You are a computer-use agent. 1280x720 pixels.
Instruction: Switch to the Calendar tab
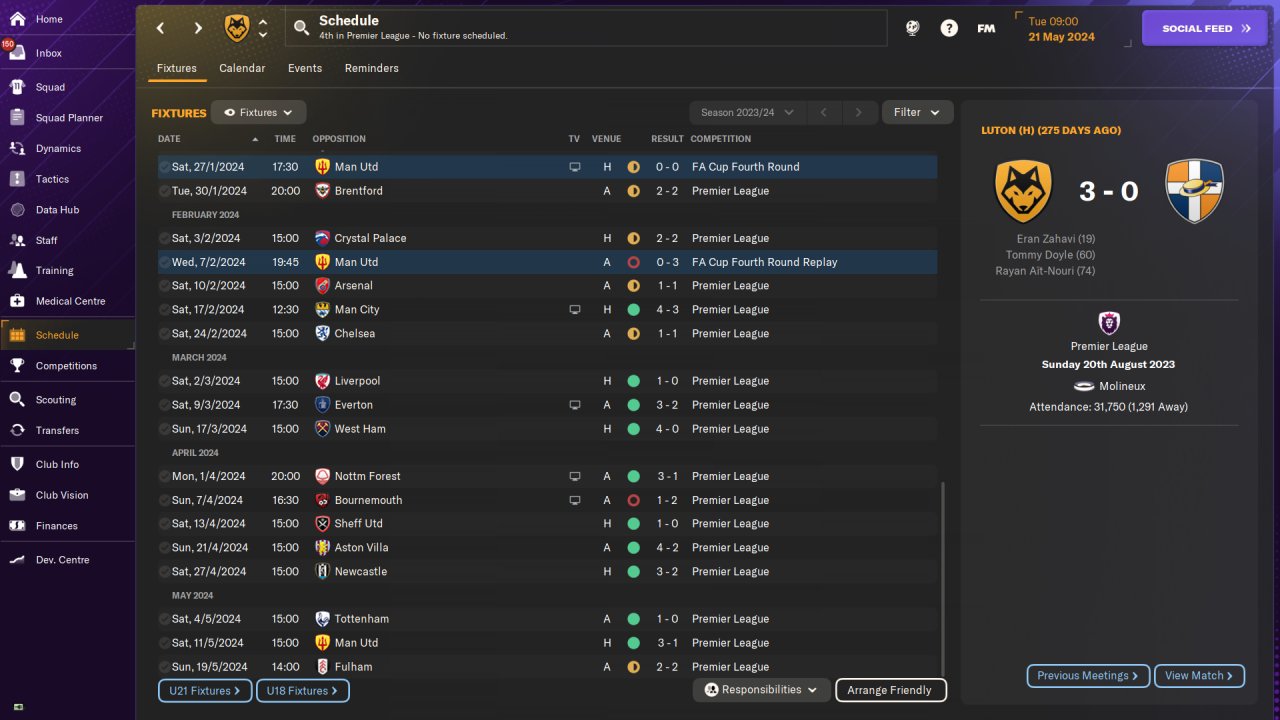(x=242, y=68)
